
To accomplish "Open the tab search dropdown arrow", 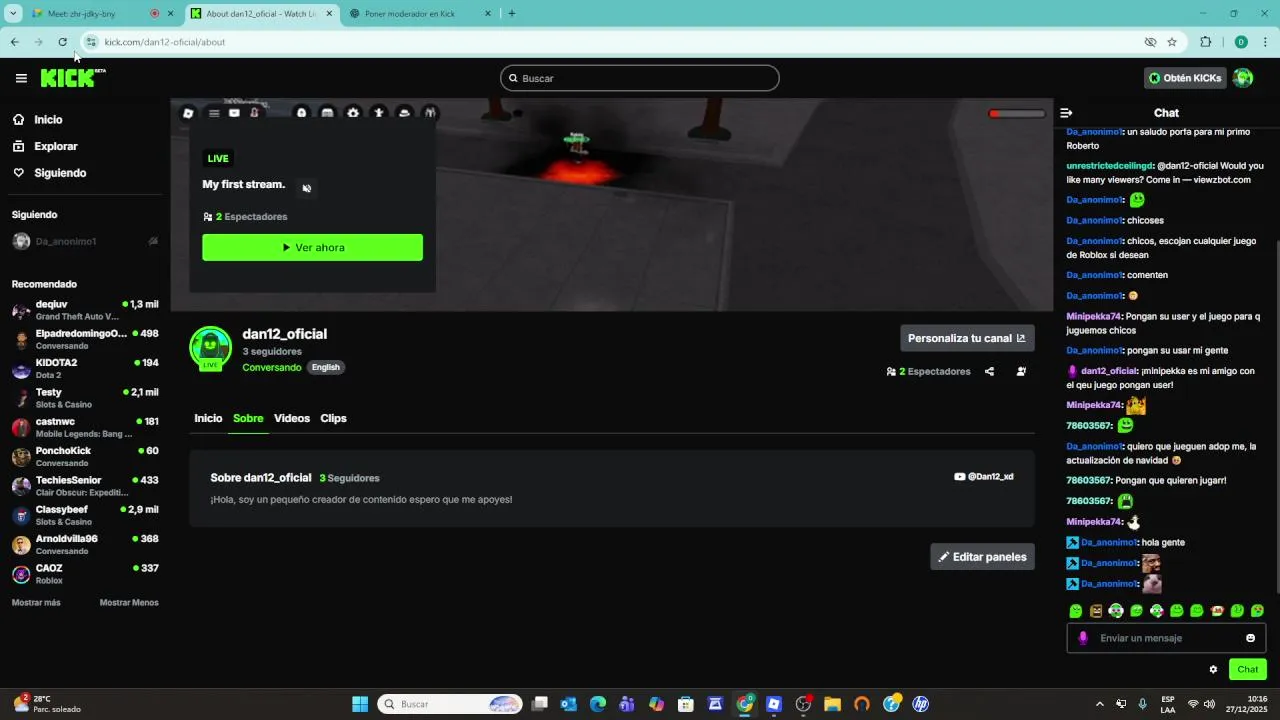I will tap(13, 14).
